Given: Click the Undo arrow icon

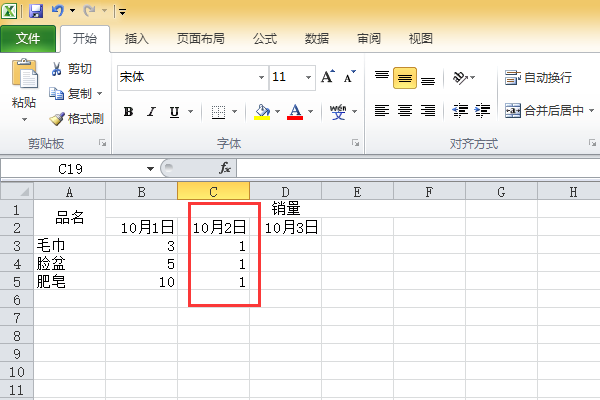Looking at the screenshot, I should click(x=57, y=11).
